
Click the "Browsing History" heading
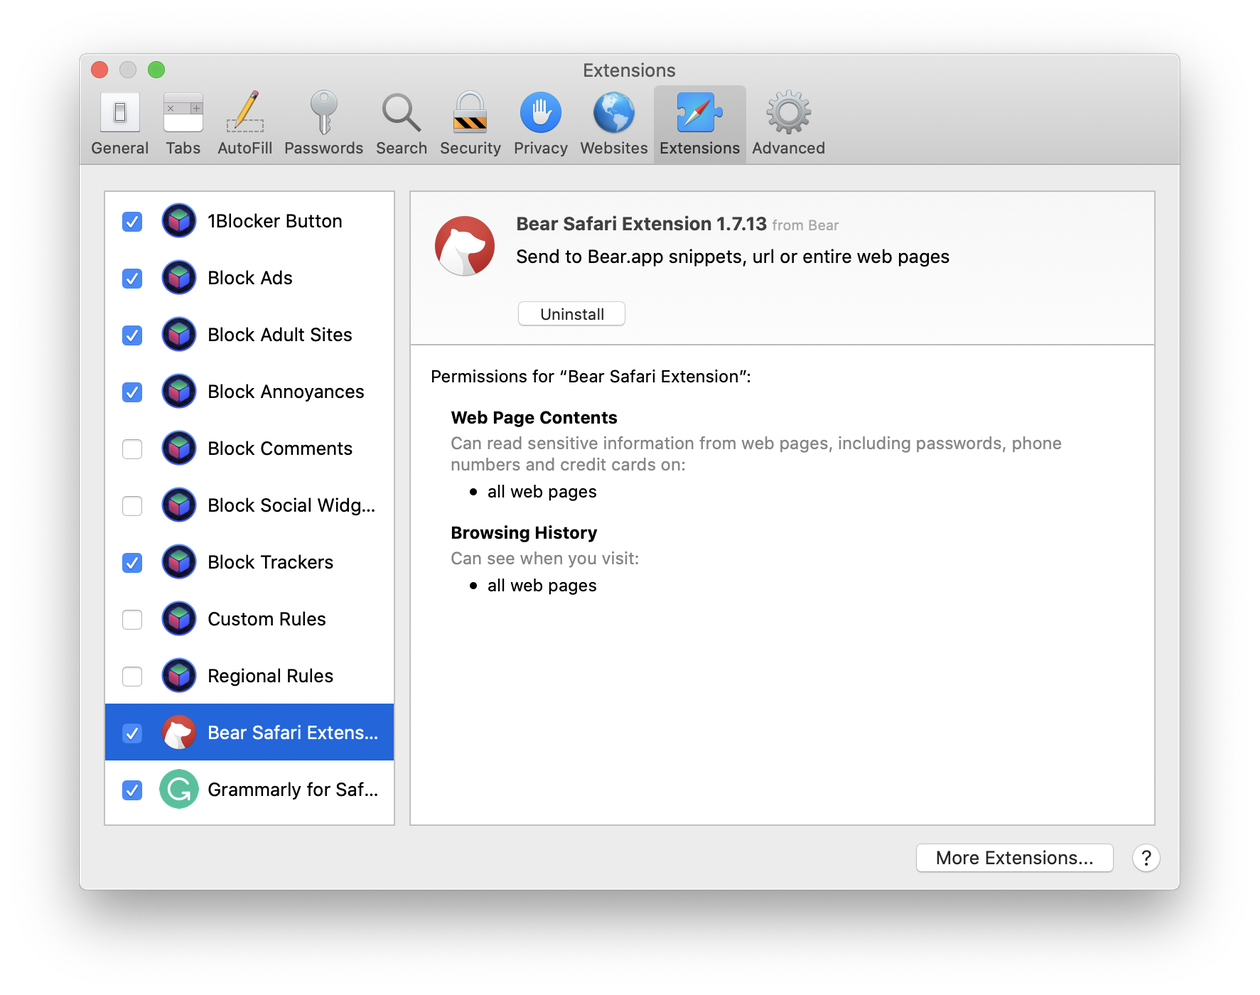coord(524,533)
